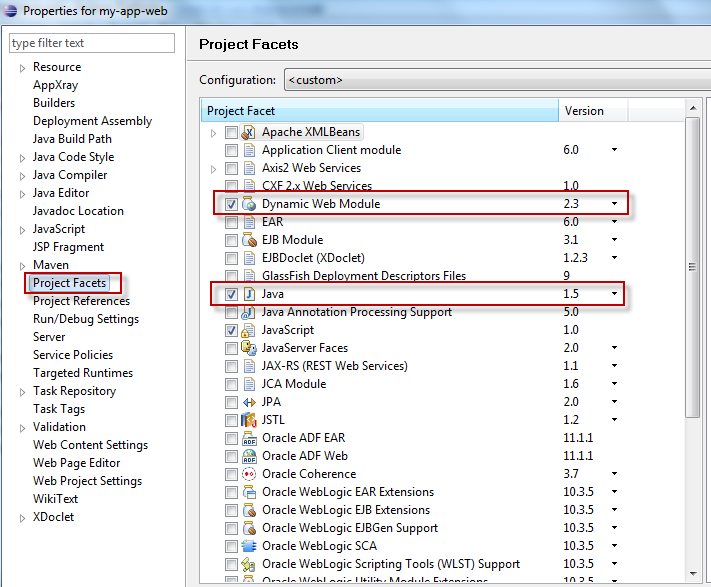Click the WebLogic Scripting Tools WLST icon

pos(248,564)
